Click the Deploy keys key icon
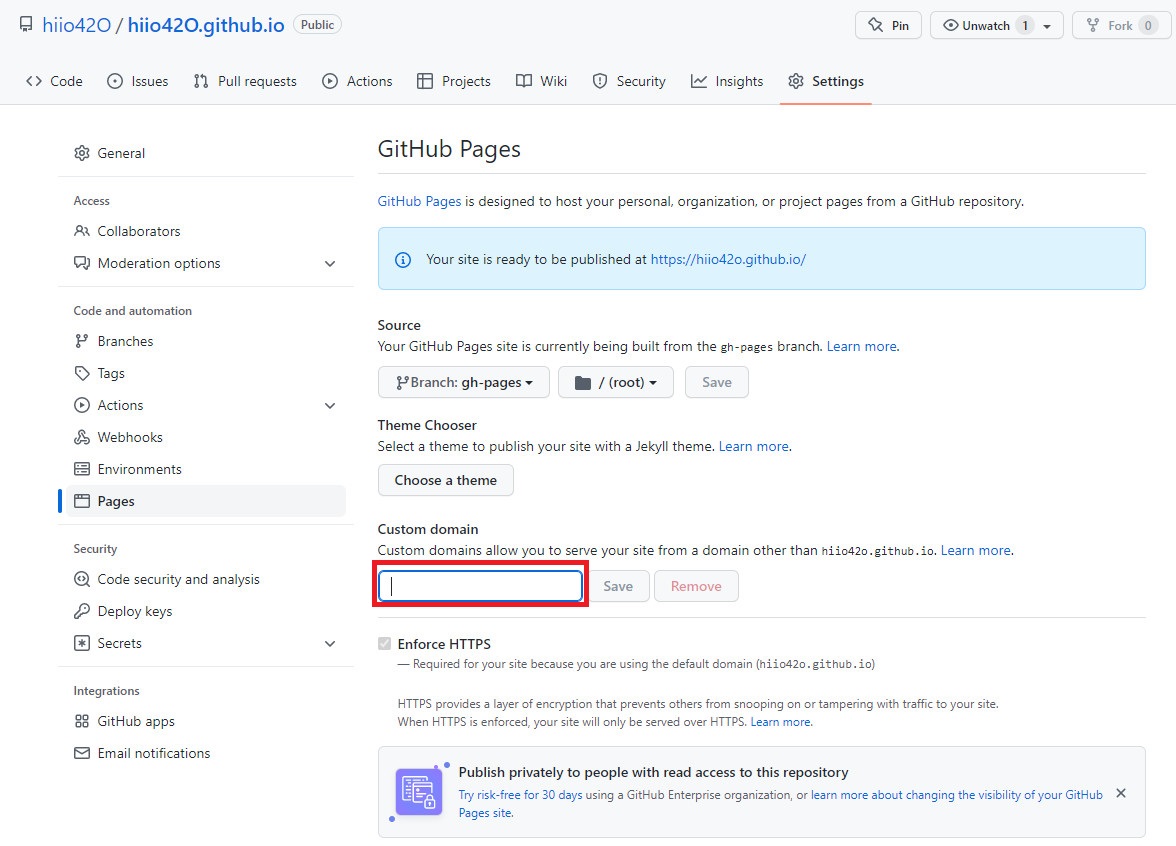This screenshot has width=1176, height=846. [x=82, y=611]
